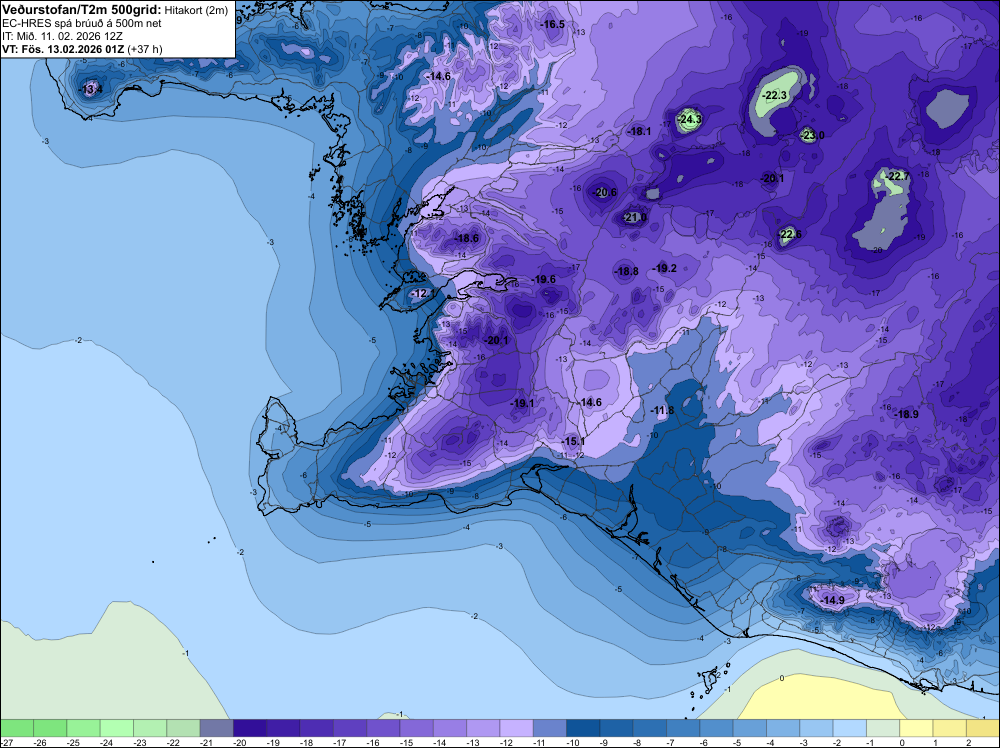
Task: Click the '-19.2' temperature label
Action: pyautogui.click(x=664, y=268)
